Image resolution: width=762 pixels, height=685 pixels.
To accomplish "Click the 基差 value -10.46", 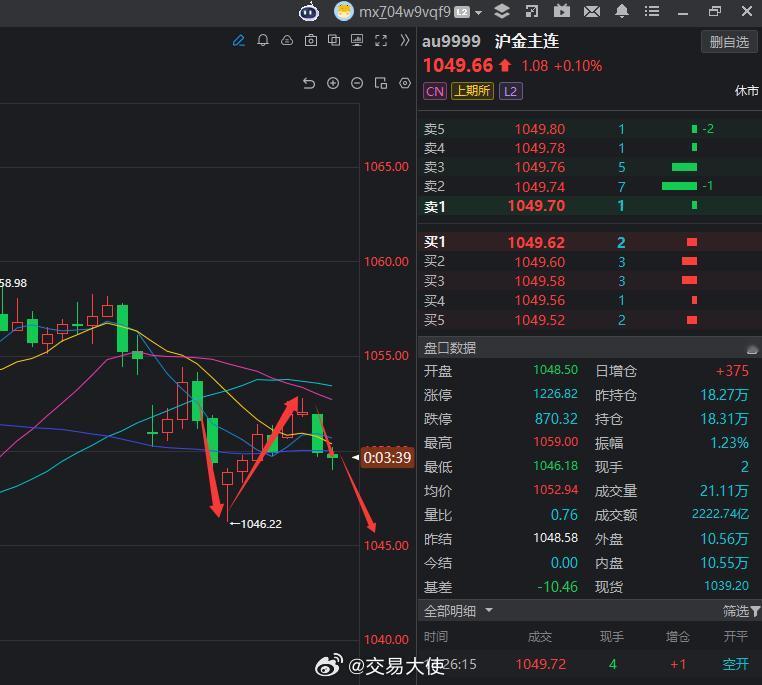I will pyautogui.click(x=557, y=587).
